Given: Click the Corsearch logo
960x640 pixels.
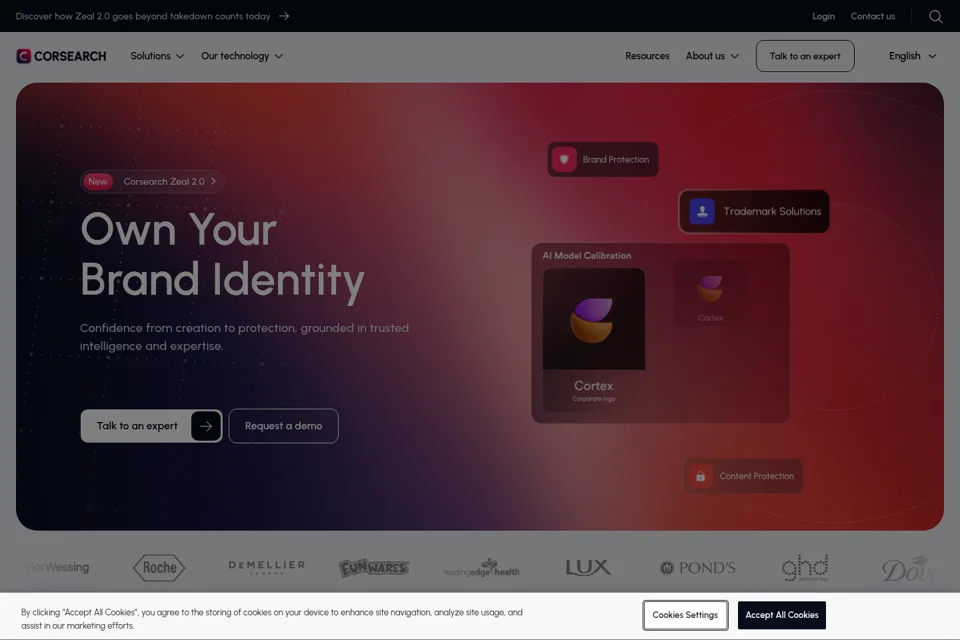Looking at the screenshot, I should coord(61,56).
